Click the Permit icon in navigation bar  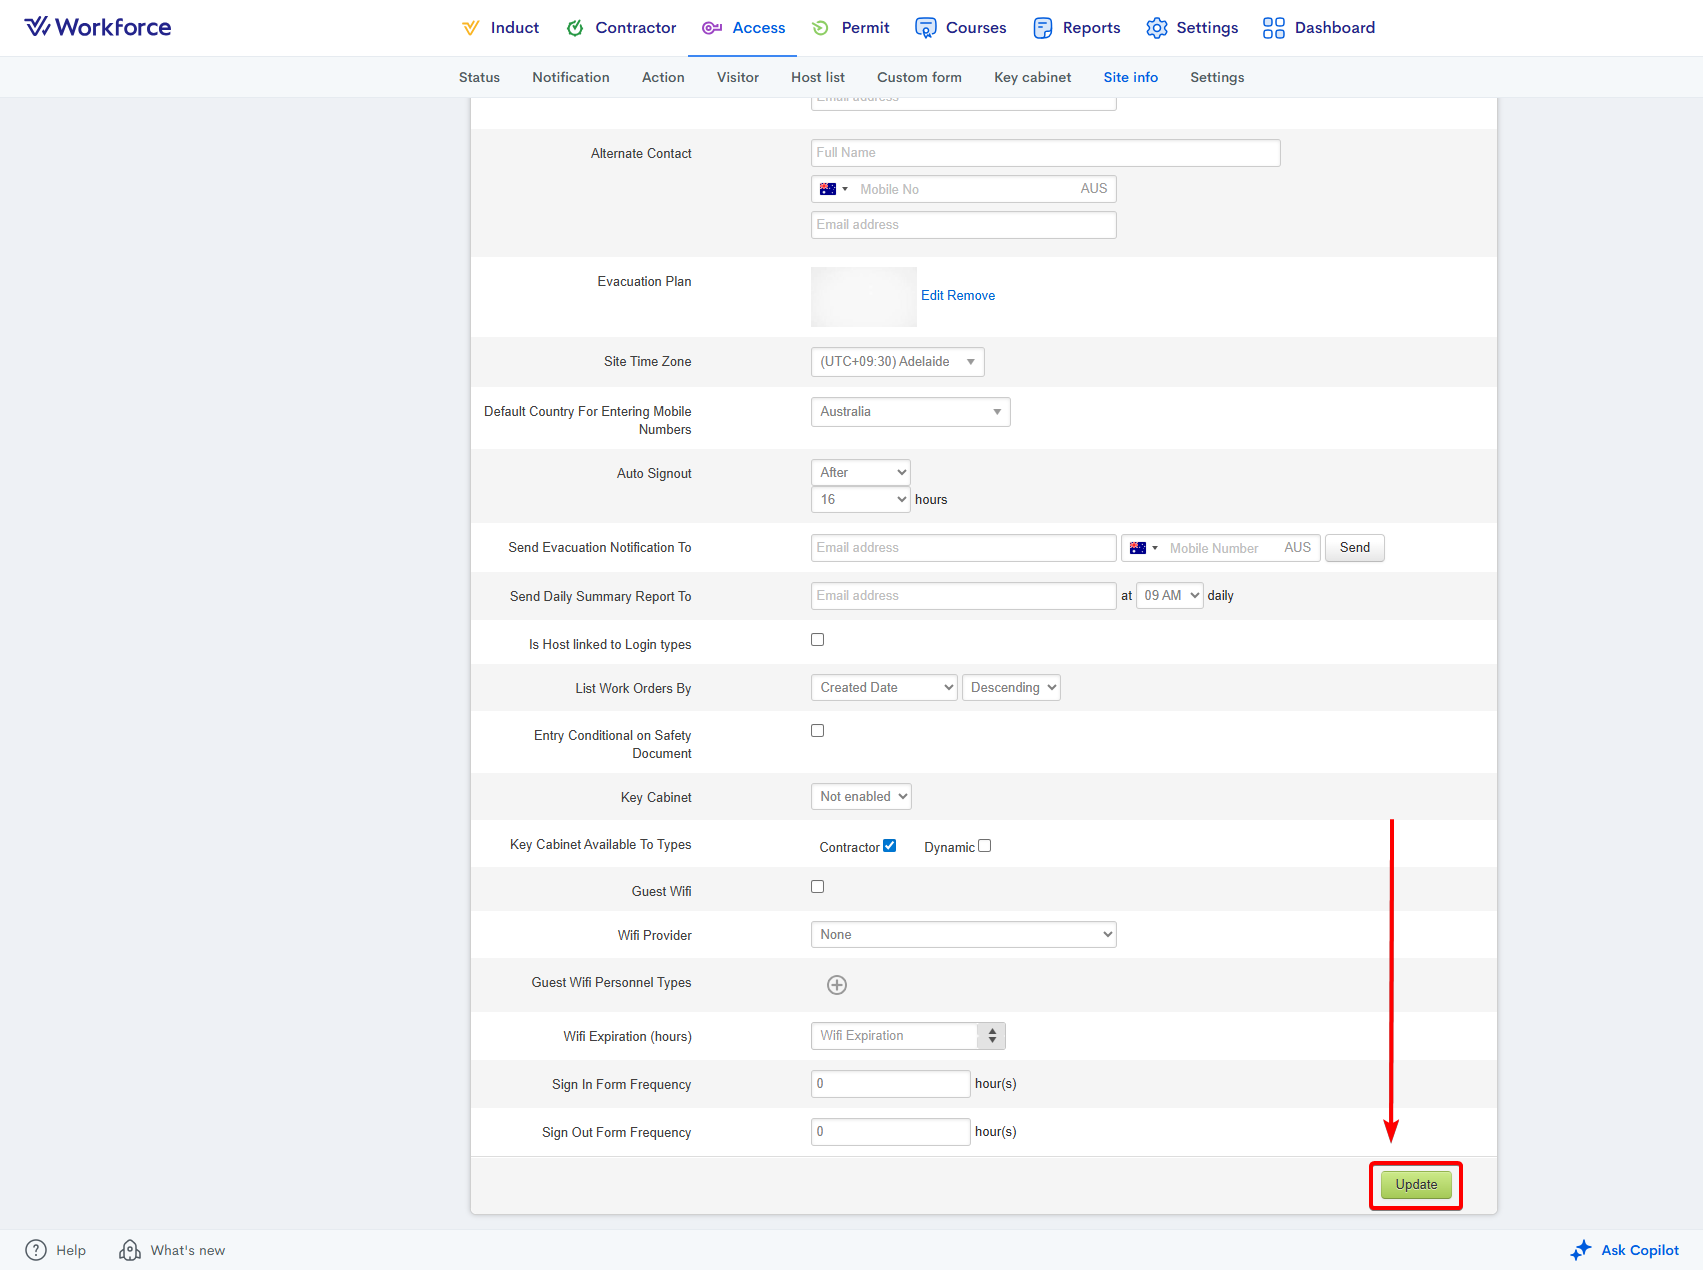(x=820, y=28)
